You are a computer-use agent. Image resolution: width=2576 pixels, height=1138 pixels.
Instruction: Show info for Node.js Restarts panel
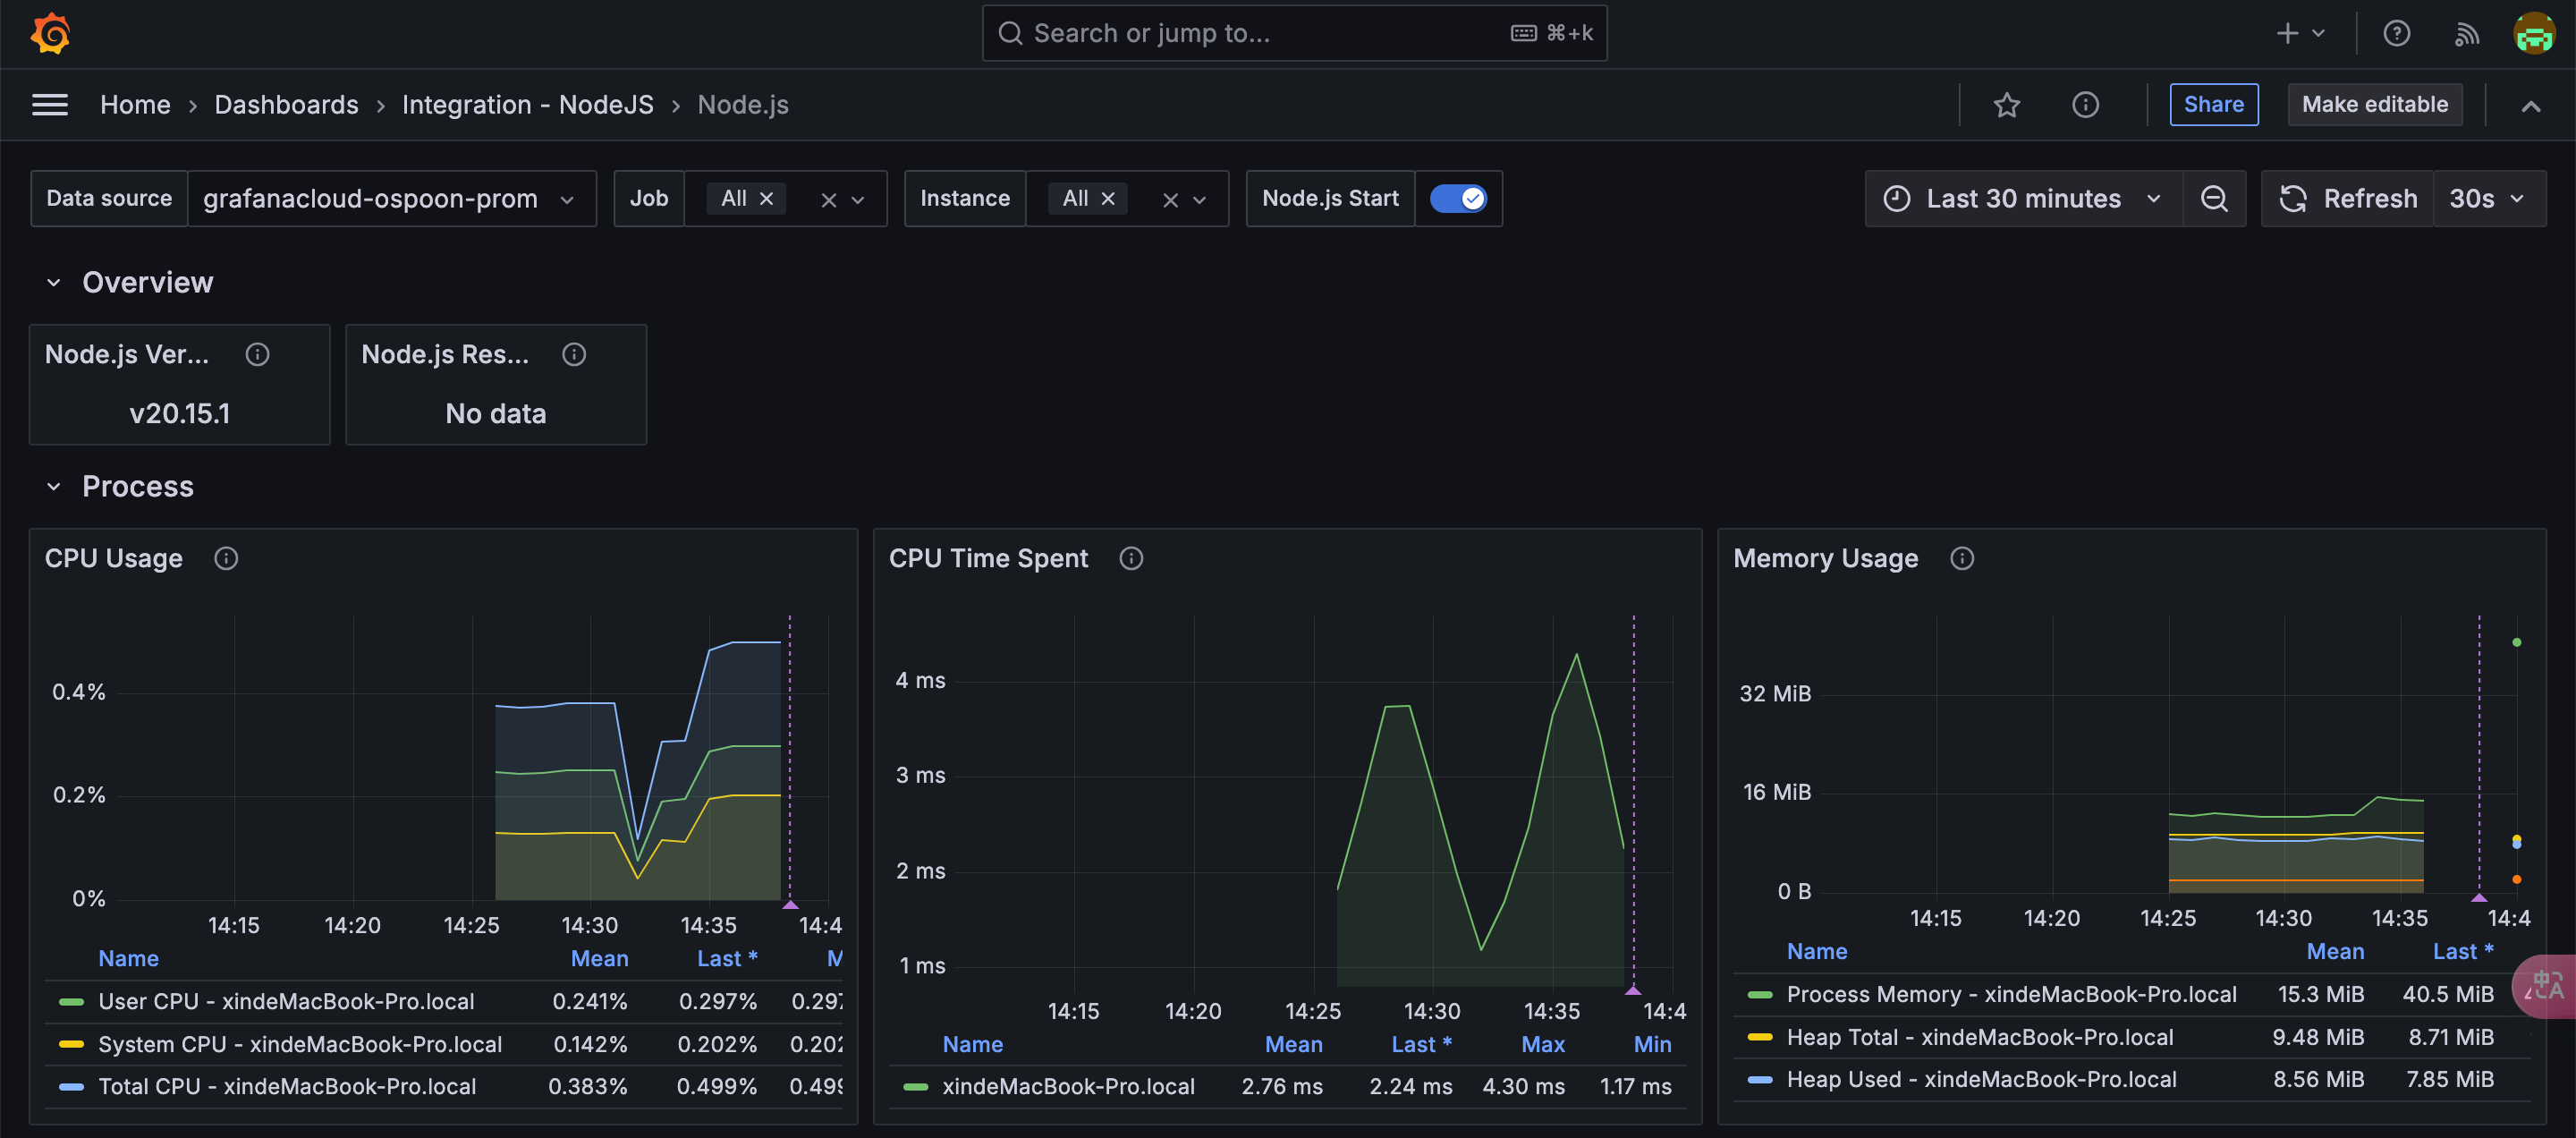click(x=574, y=355)
